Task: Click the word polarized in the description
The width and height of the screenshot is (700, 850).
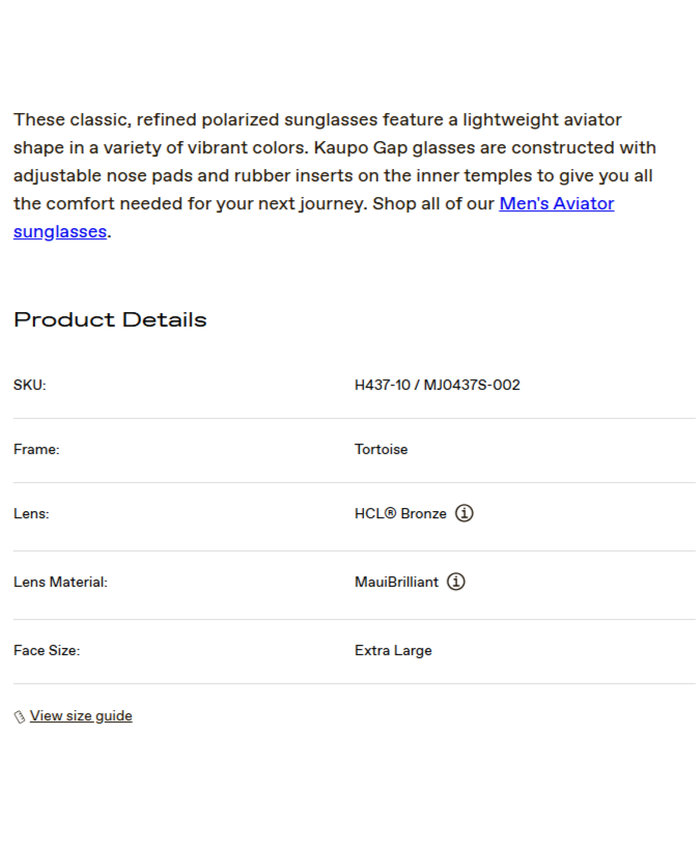Action: (x=240, y=120)
